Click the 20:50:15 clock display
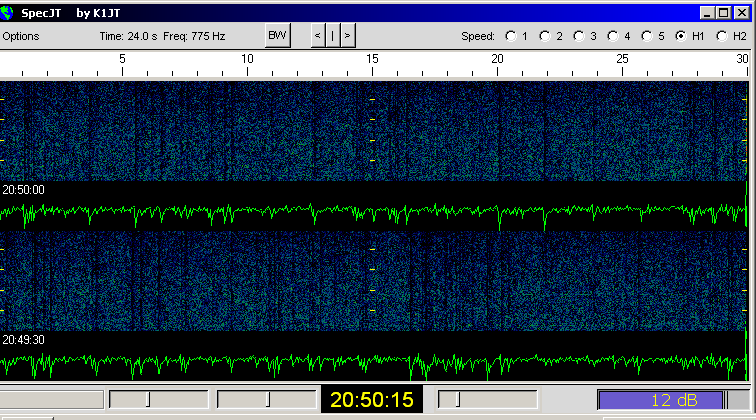This screenshot has width=756, height=420. click(x=372, y=399)
